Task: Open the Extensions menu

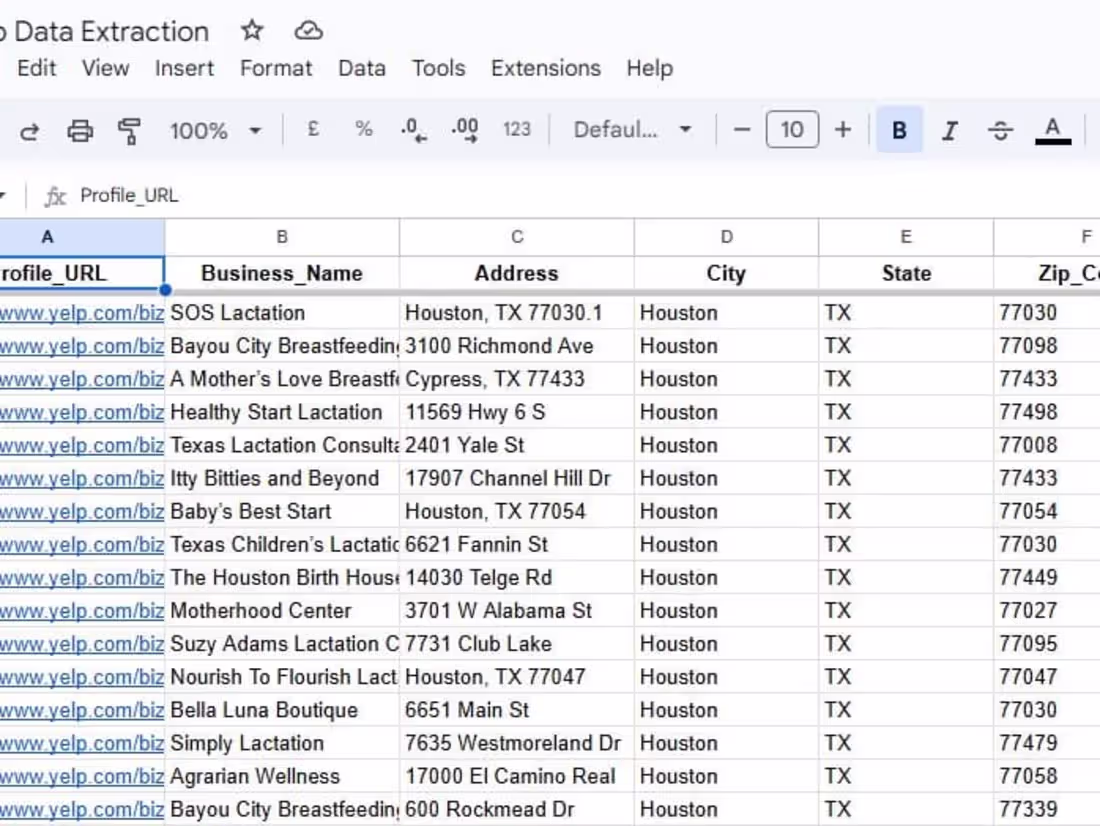Action: [x=545, y=68]
